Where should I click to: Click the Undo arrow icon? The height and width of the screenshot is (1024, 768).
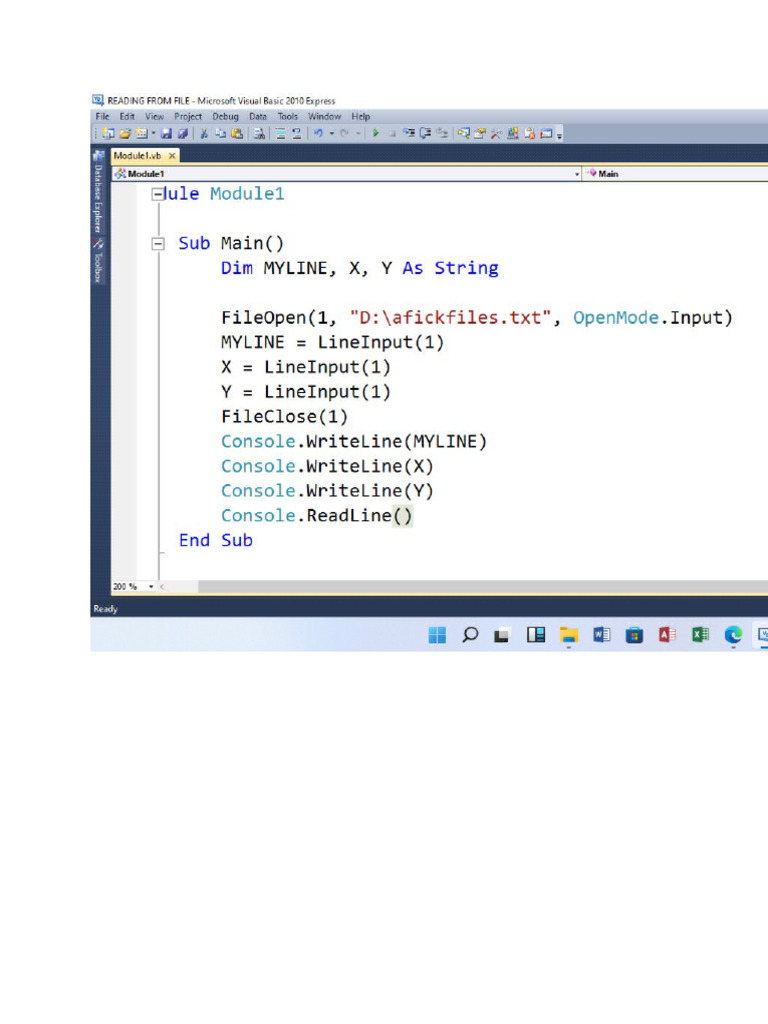point(317,133)
